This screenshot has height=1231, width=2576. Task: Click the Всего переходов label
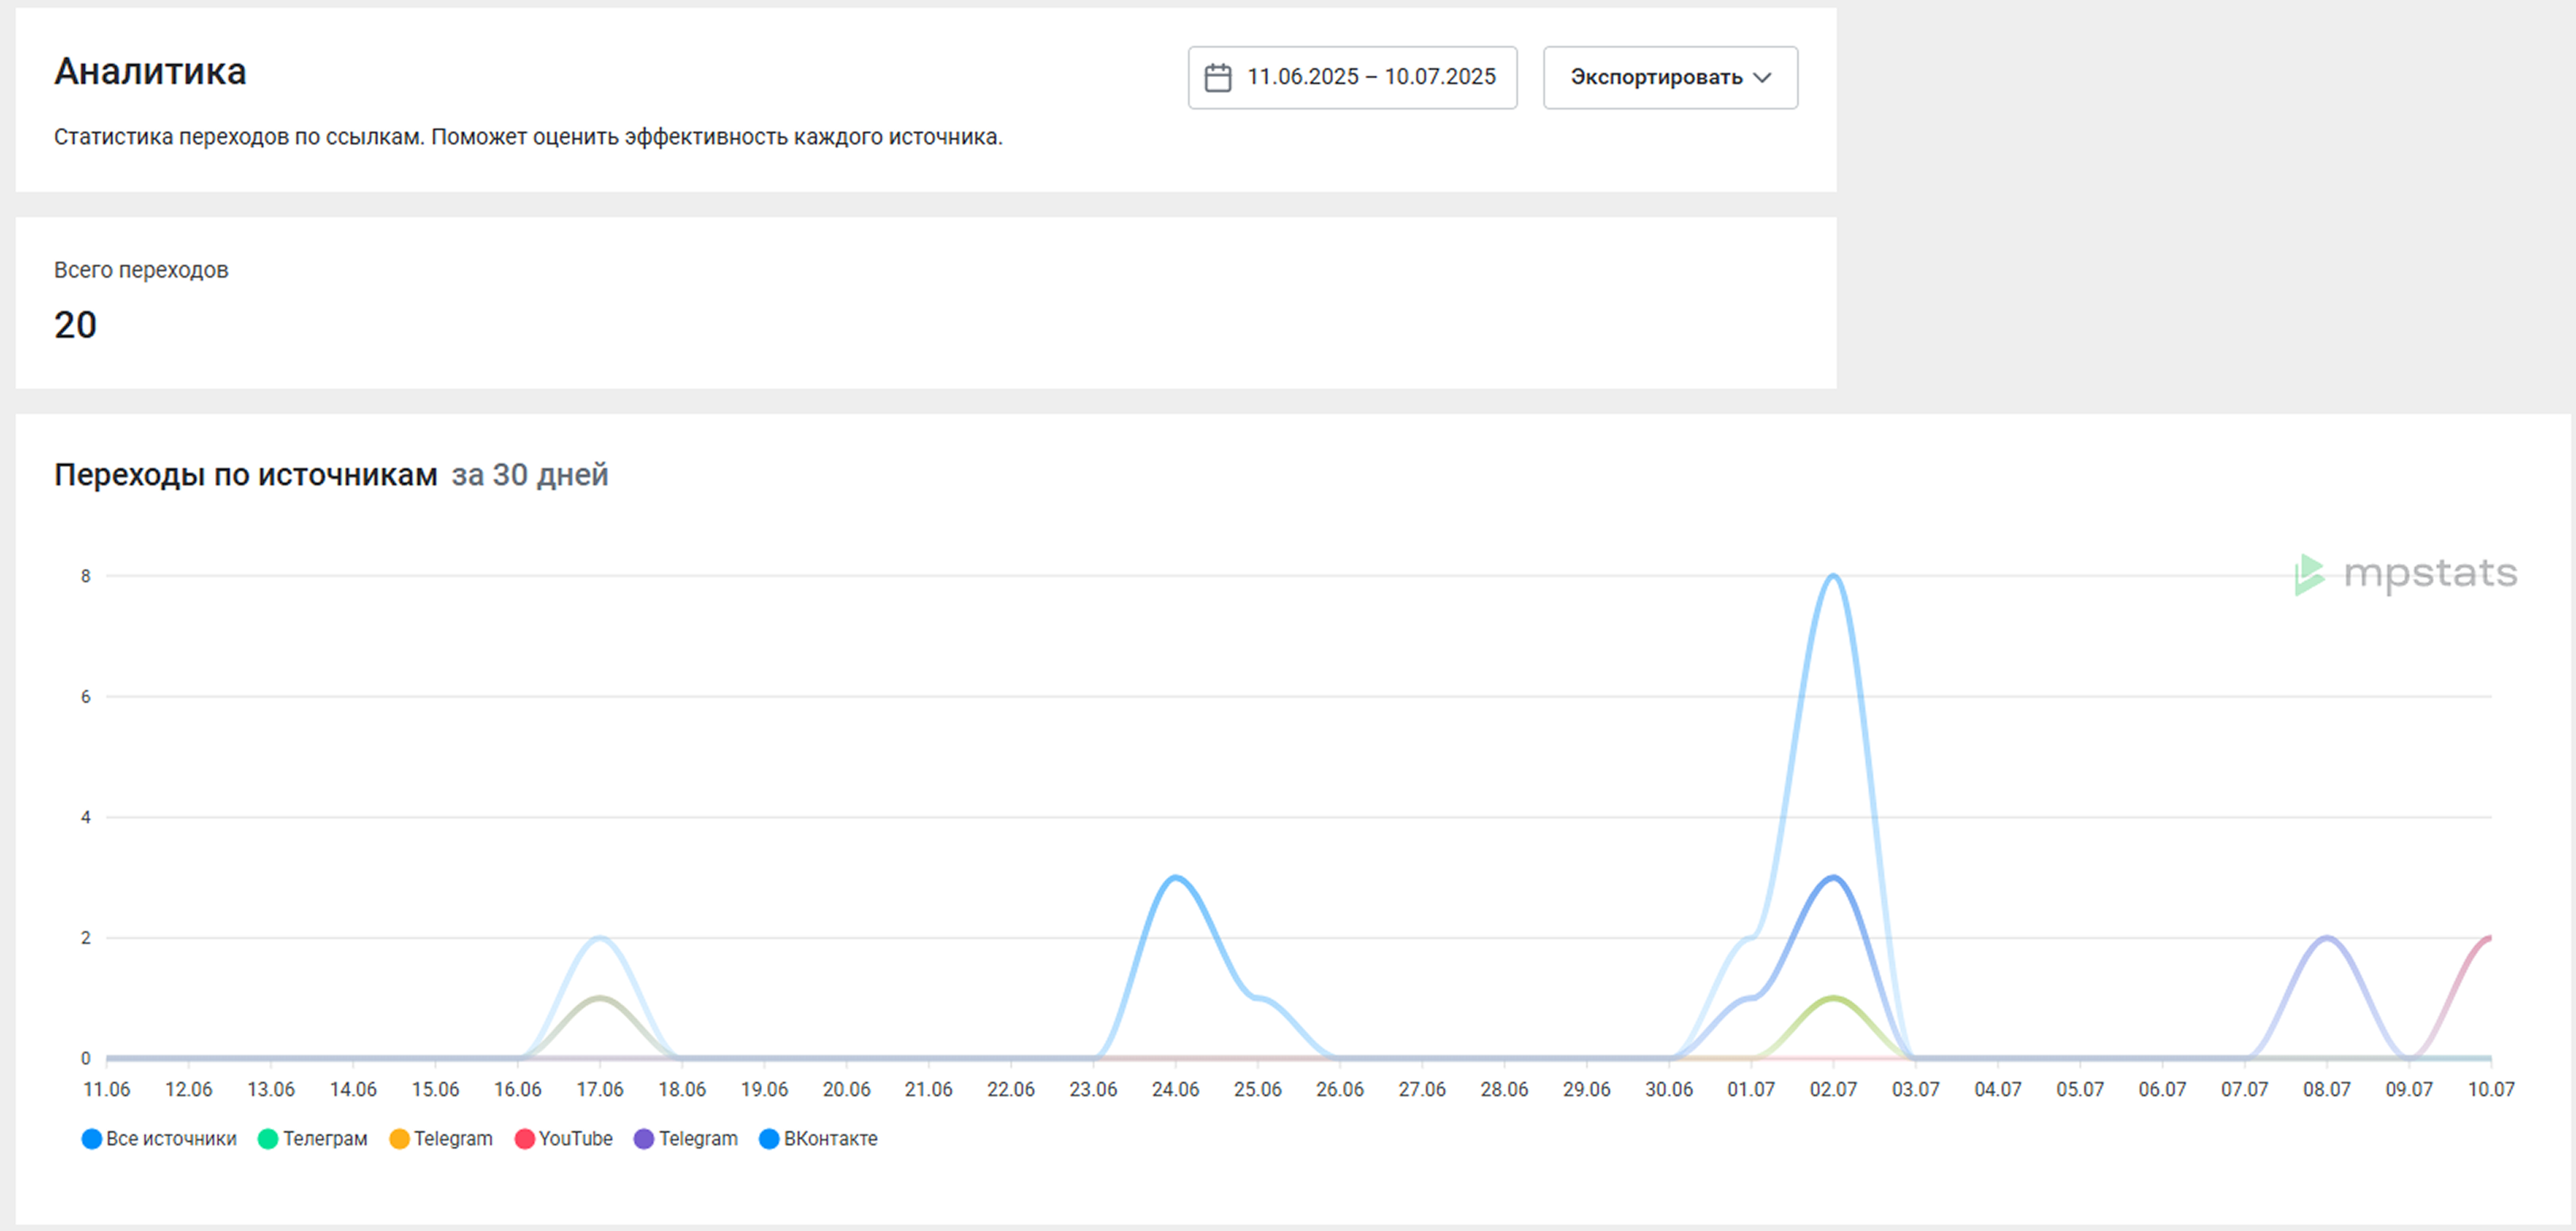(141, 270)
